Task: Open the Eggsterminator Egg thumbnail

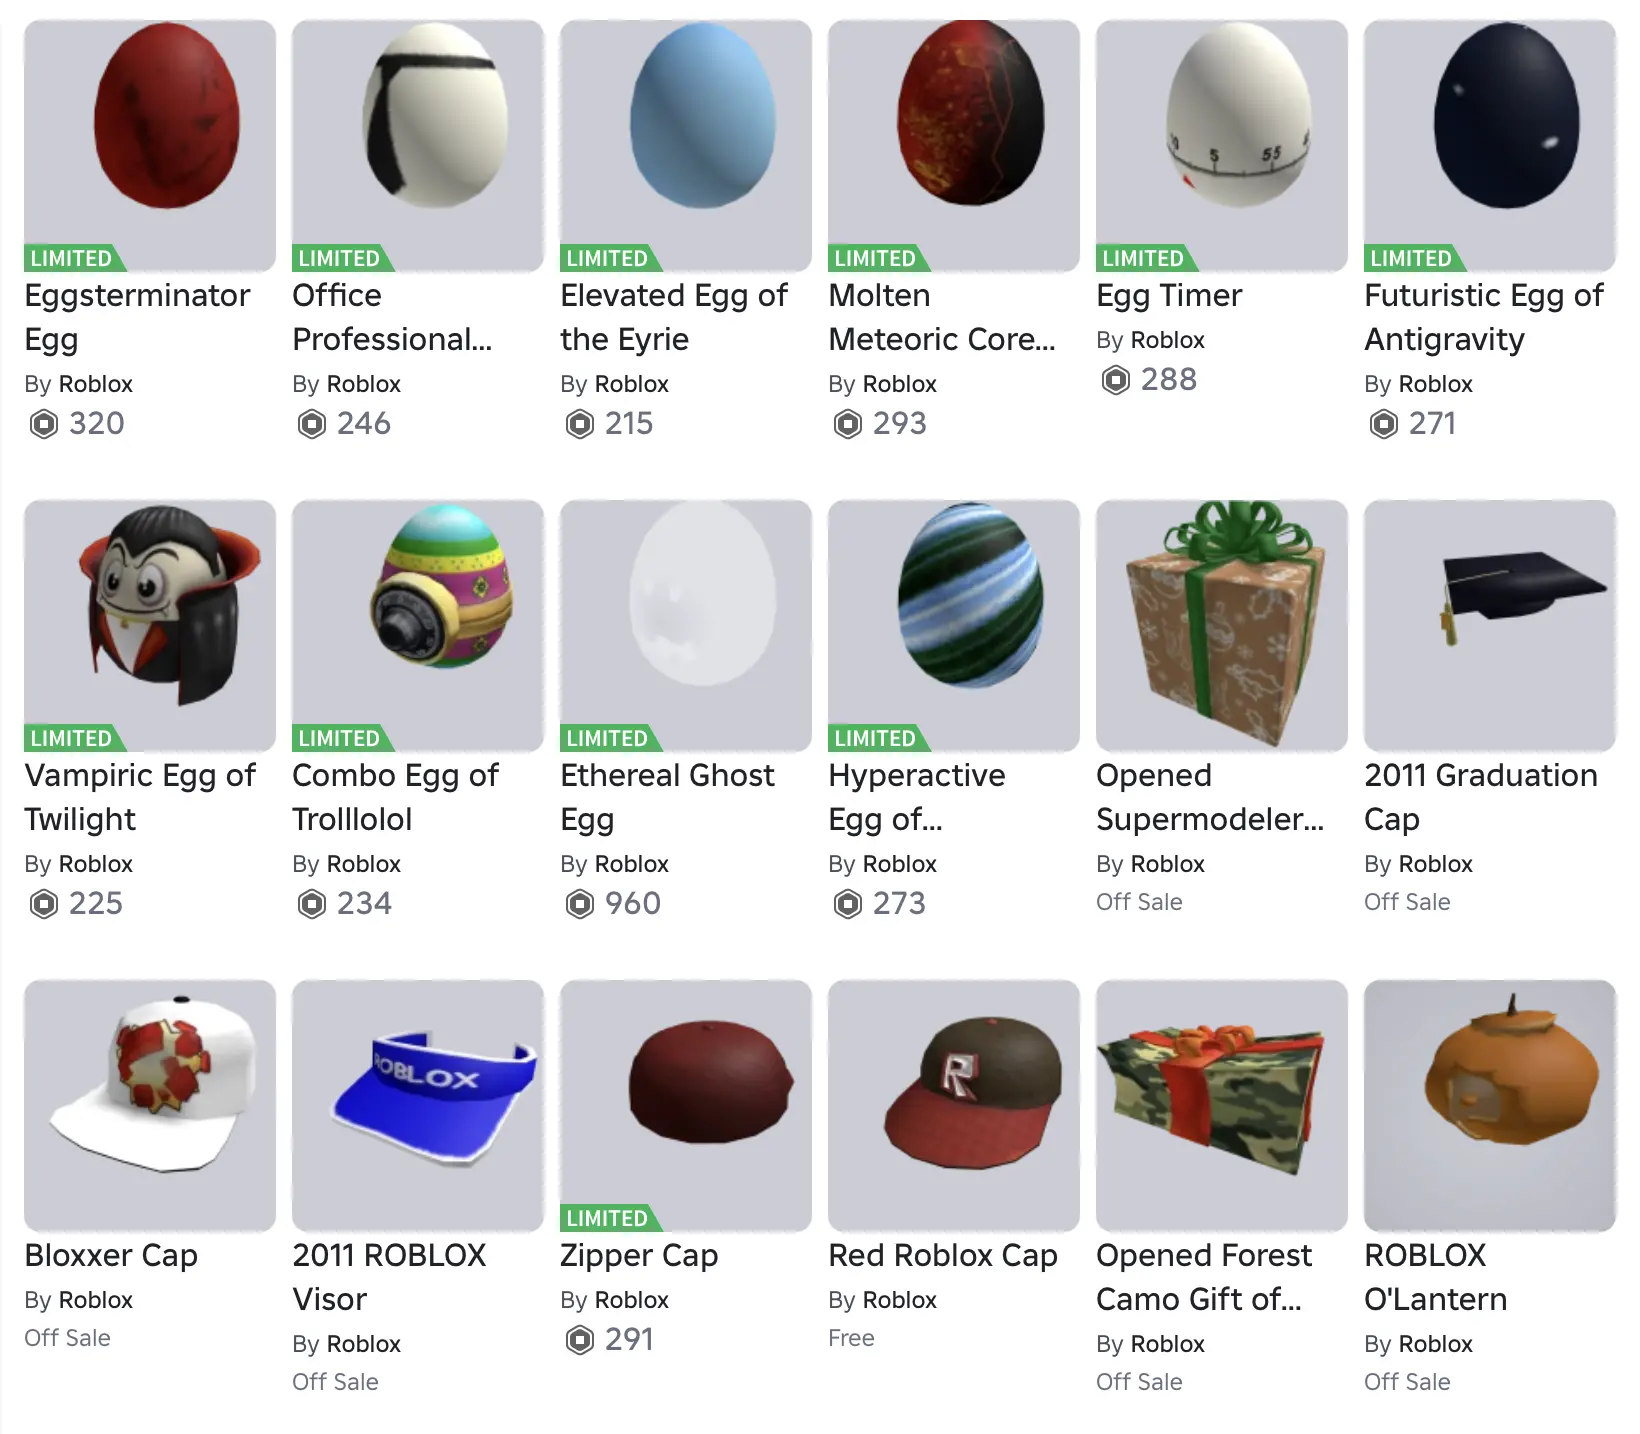Action: pyautogui.click(x=150, y=146)
